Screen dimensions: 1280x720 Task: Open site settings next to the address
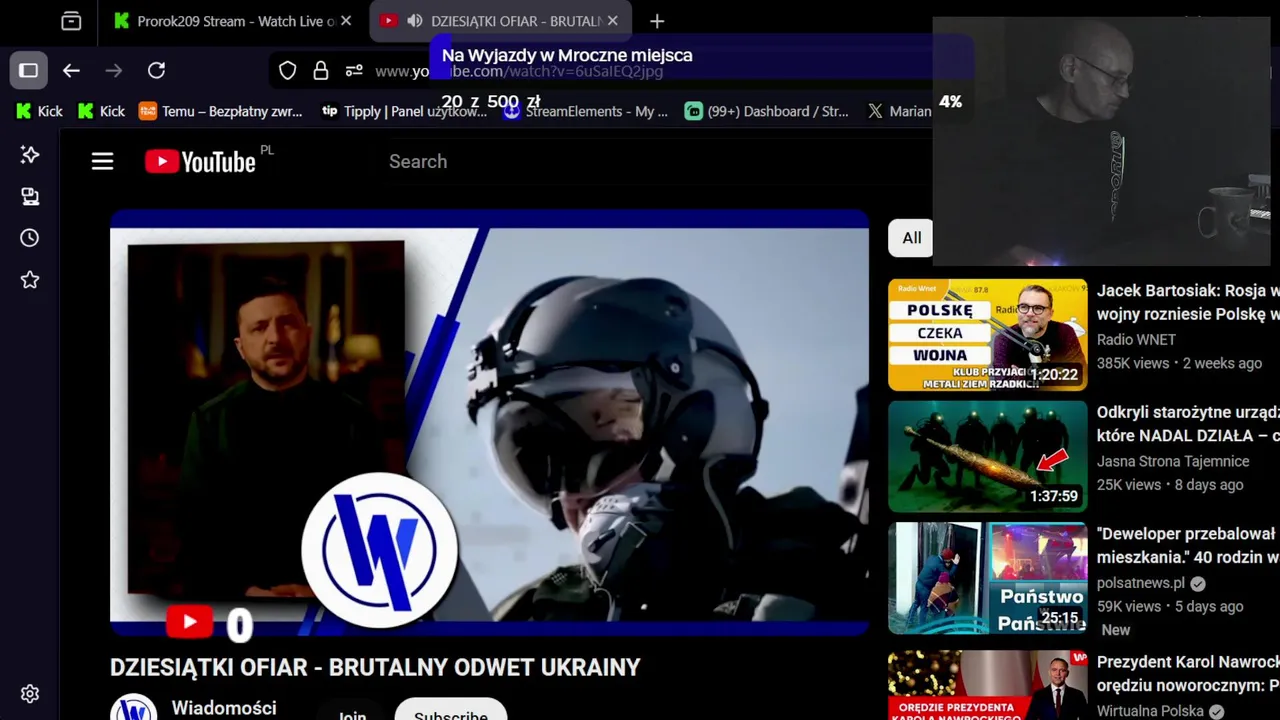(354, 71)
